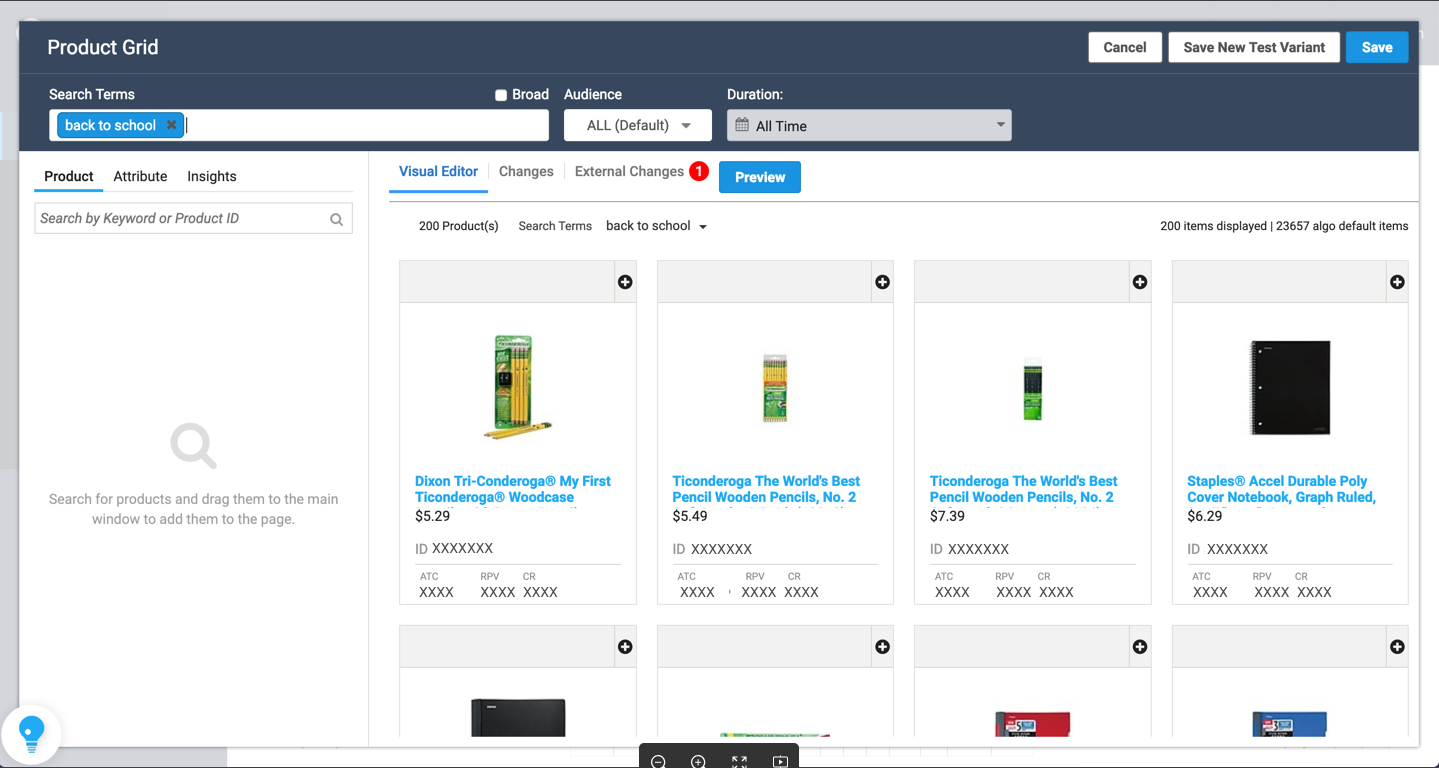Open the External Changes tab
Image resolution: width=1439 pixels, height=768 pixels.
[629, 171]
